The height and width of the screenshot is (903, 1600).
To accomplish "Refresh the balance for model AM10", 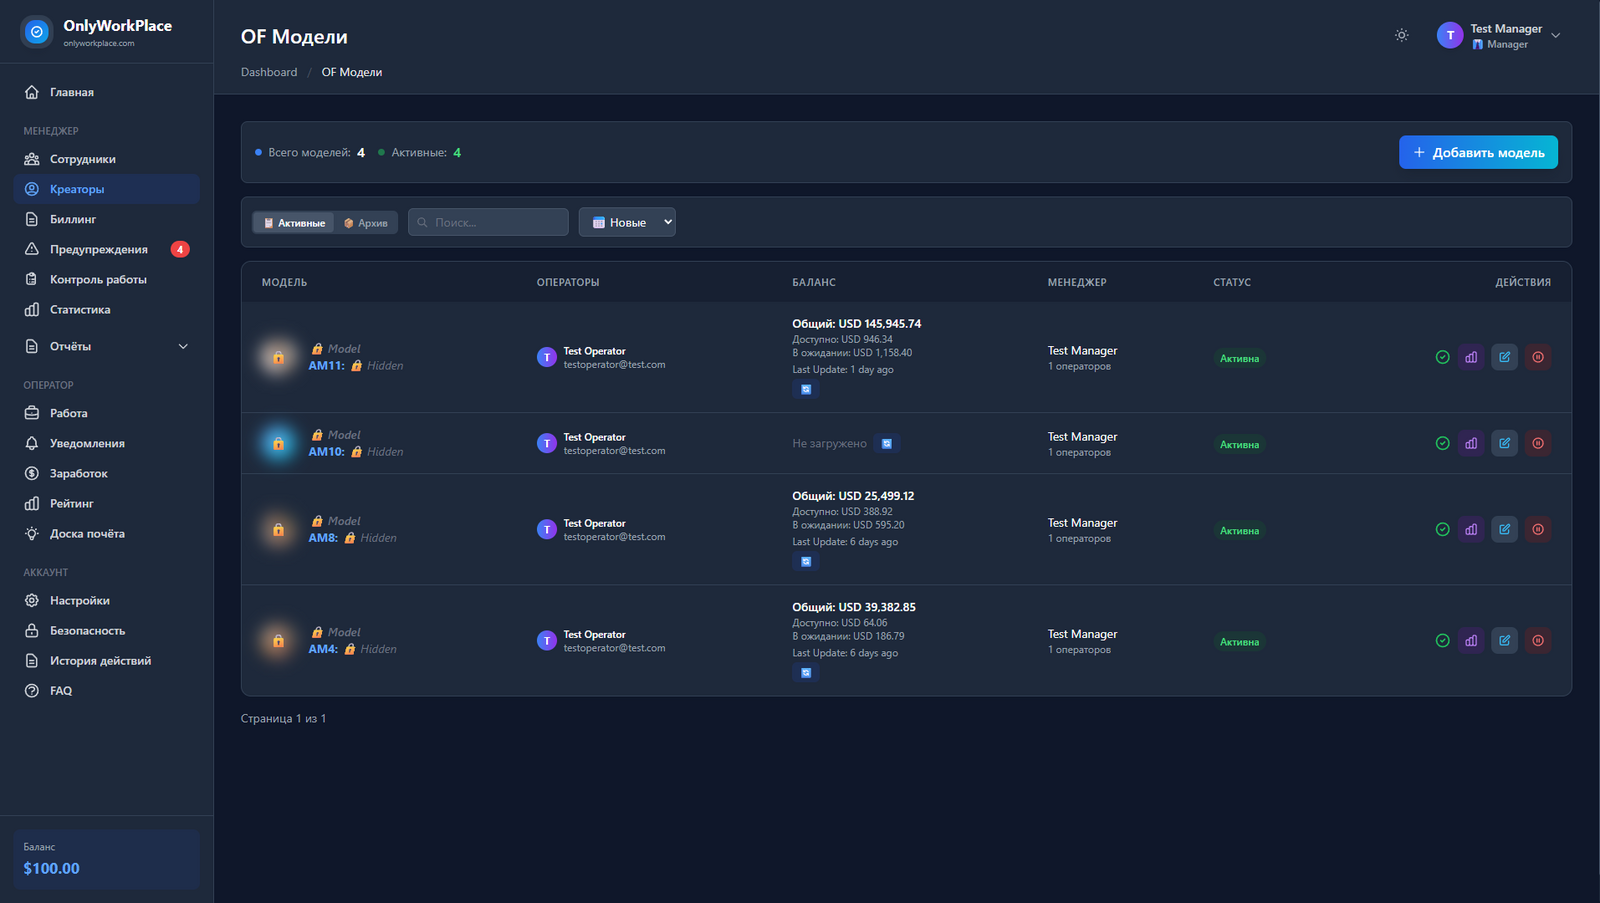I will pos(886,443).
